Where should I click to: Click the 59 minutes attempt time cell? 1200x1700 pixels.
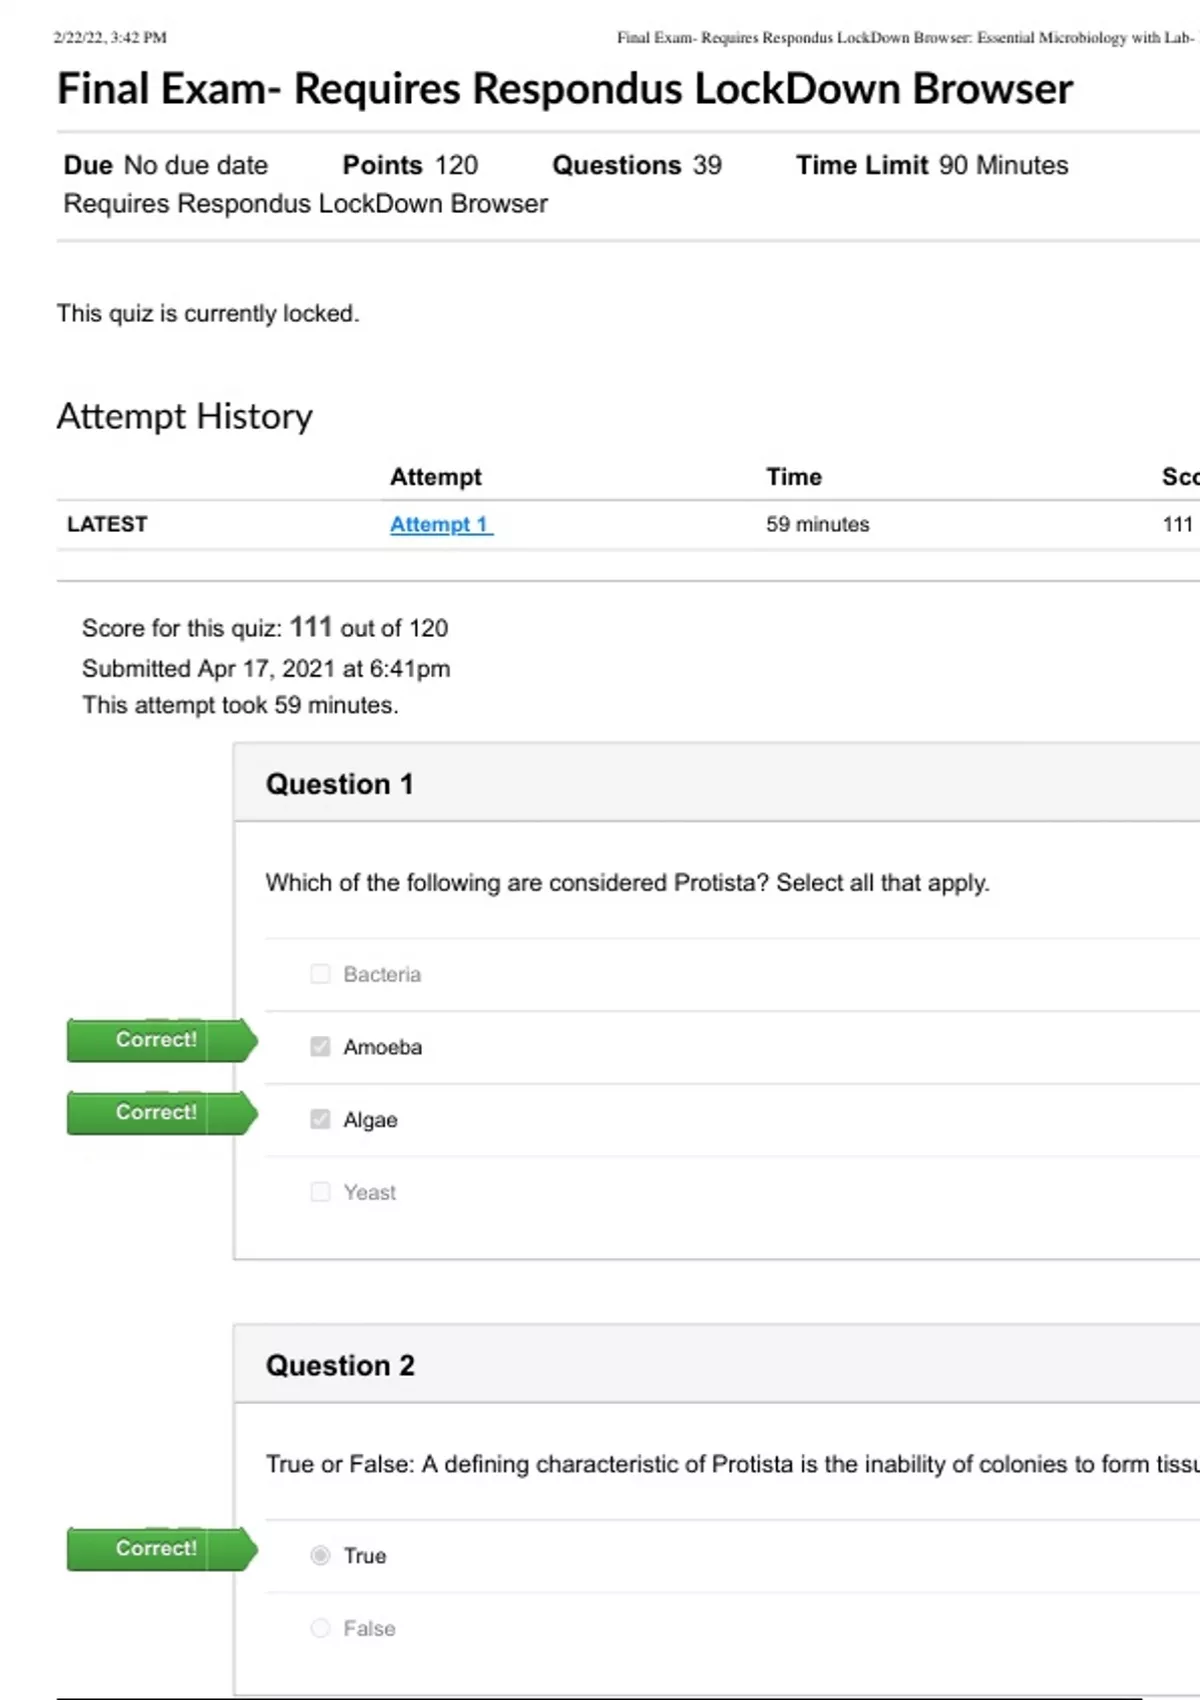coord(817,525)
